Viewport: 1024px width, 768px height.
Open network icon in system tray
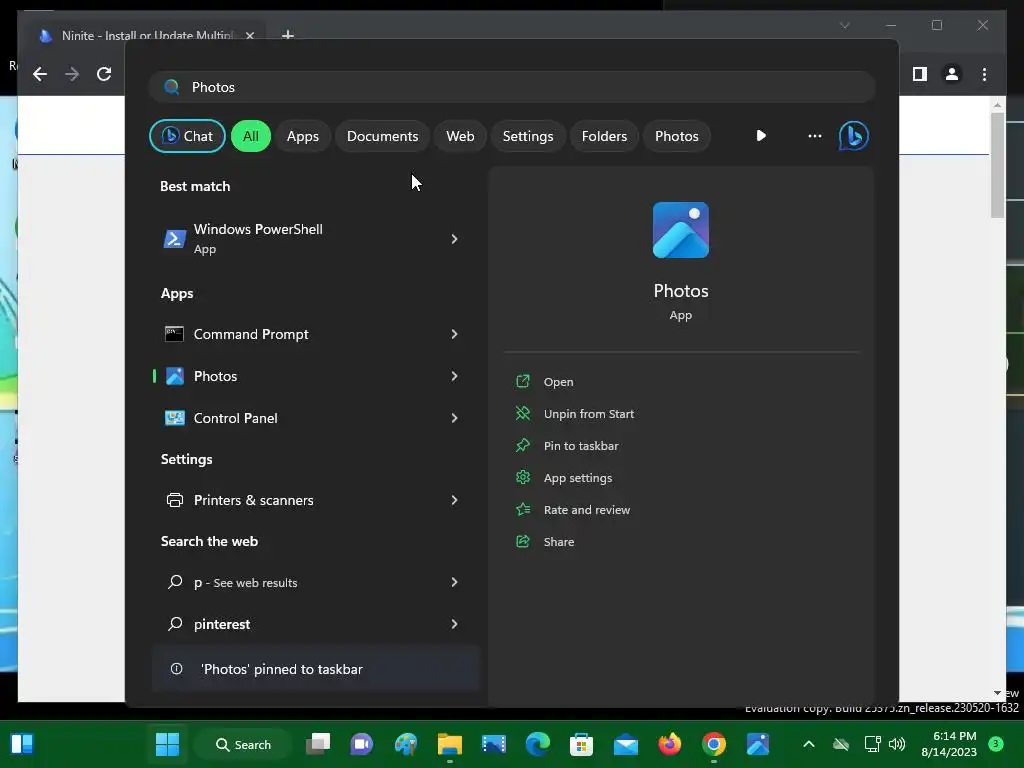(x=872, y=744)
